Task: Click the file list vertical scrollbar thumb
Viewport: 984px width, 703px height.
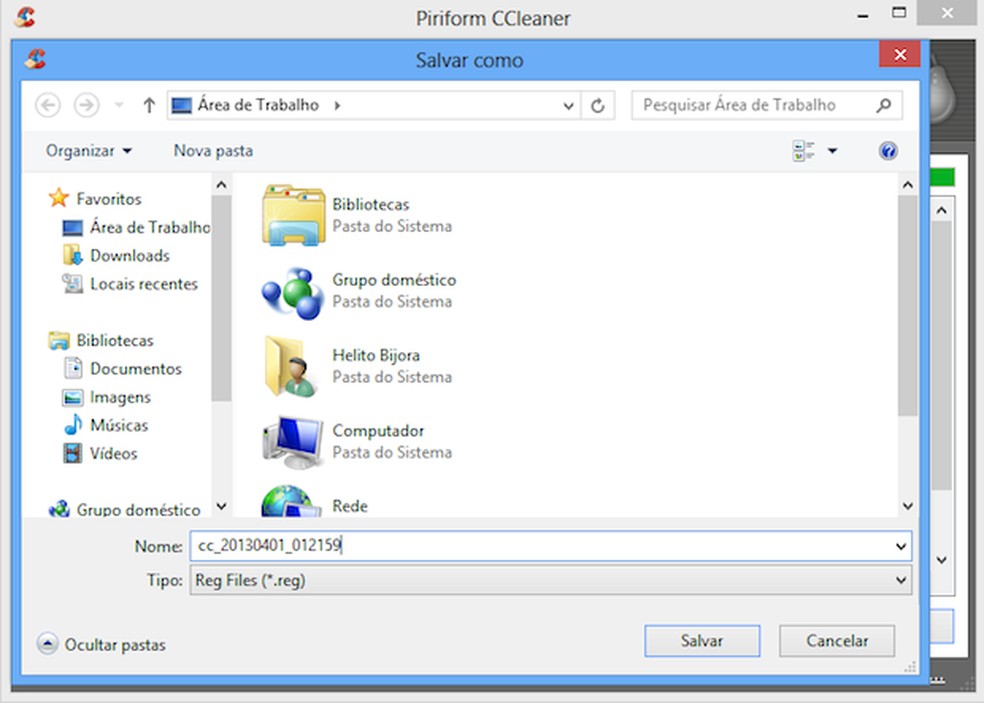Action: [907, 306]
